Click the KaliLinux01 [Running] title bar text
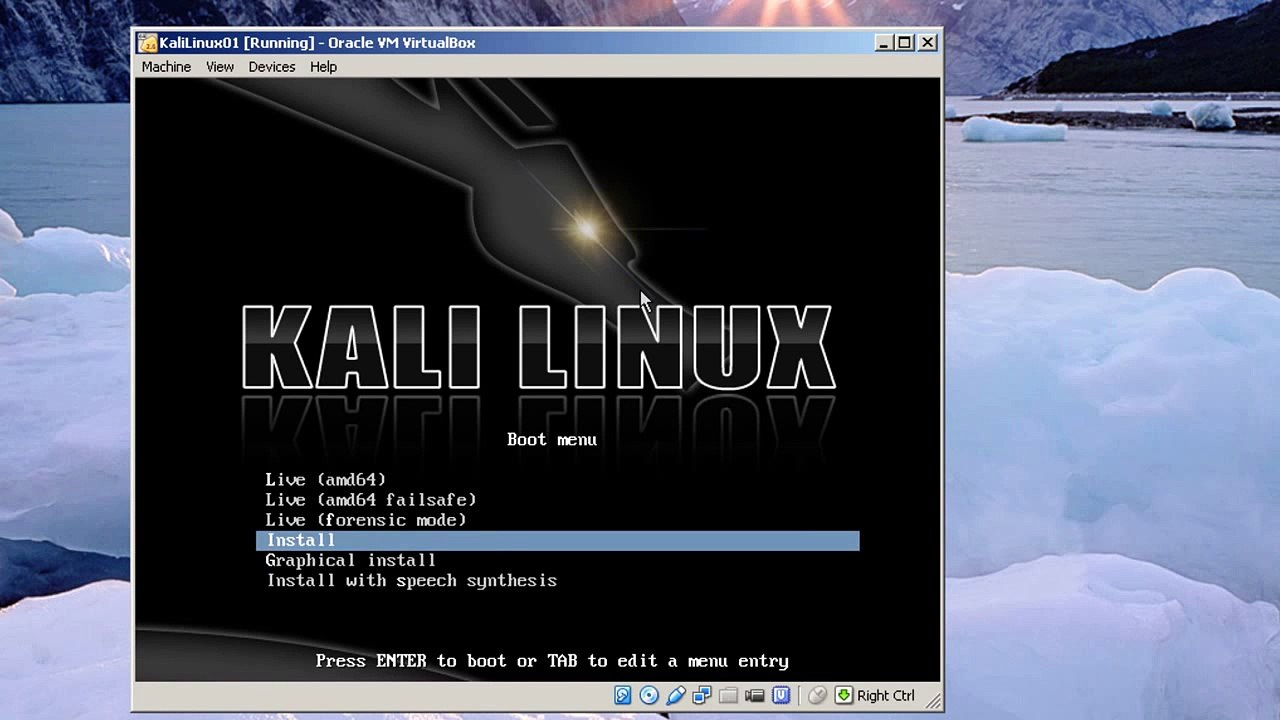 [x=317, y=43]
